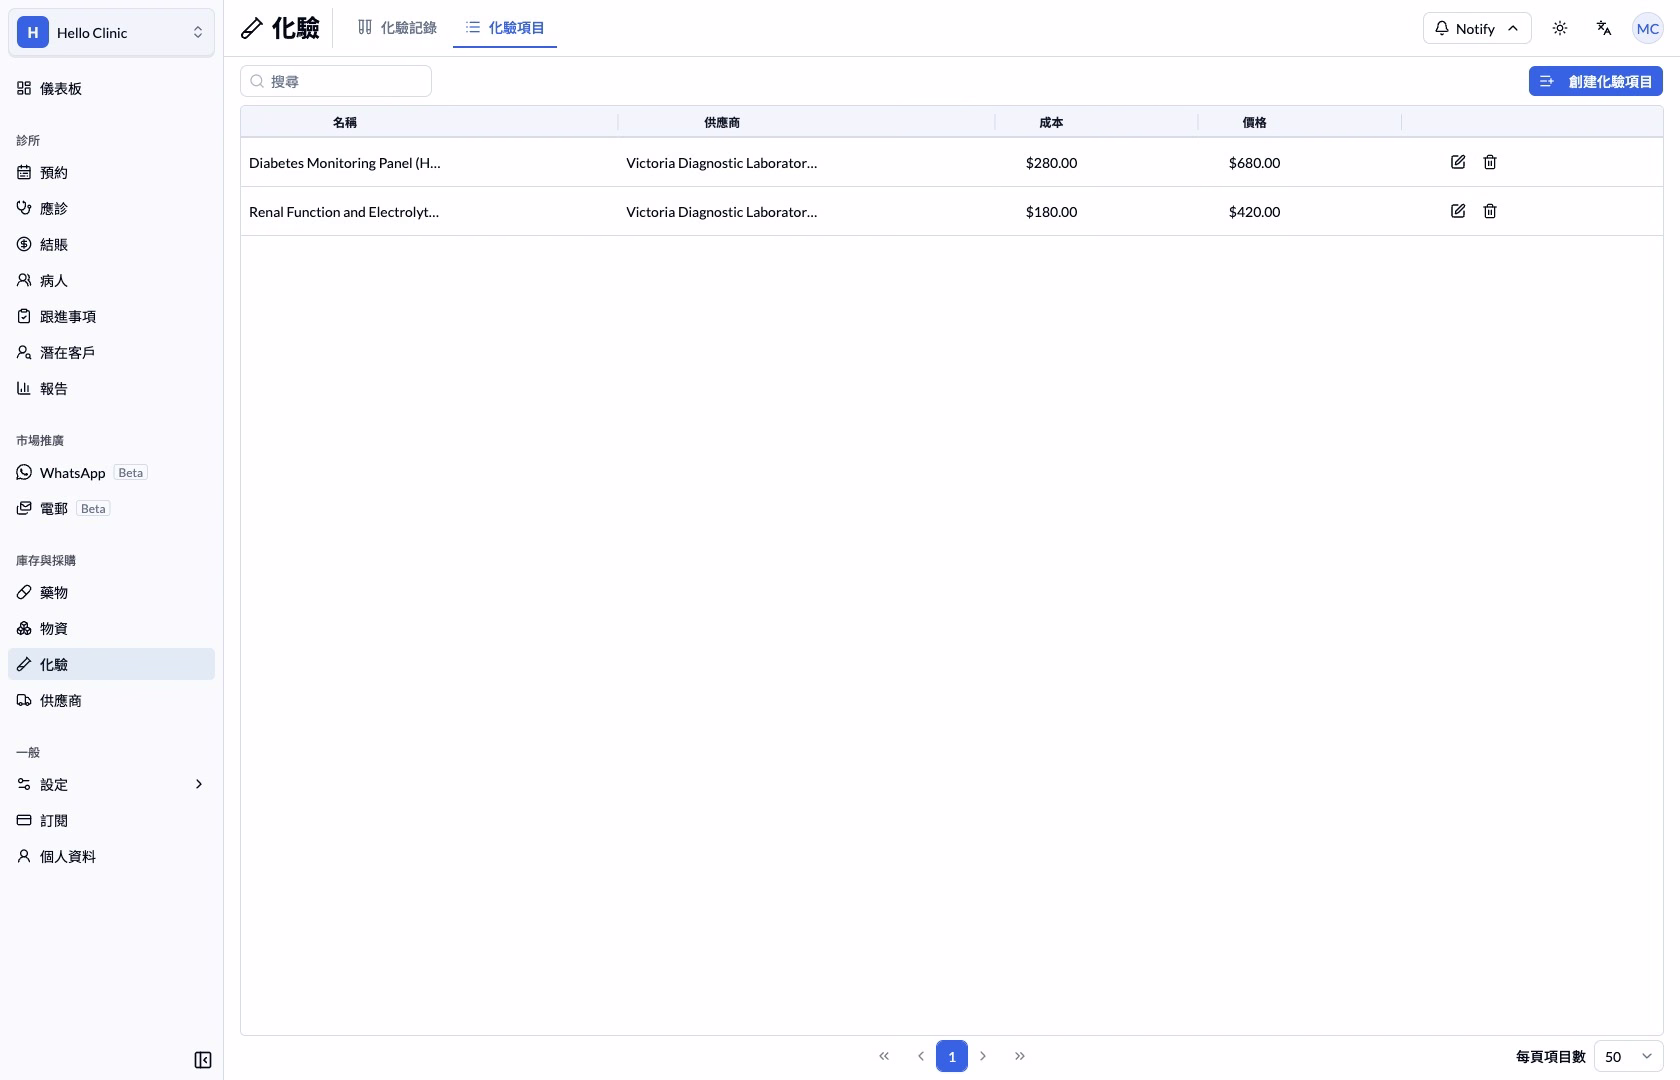Image resolution: width=1680 pixels, height=1080 pixels.
Task: Open the MC user avatar
Action: [x=1648, y=28]
